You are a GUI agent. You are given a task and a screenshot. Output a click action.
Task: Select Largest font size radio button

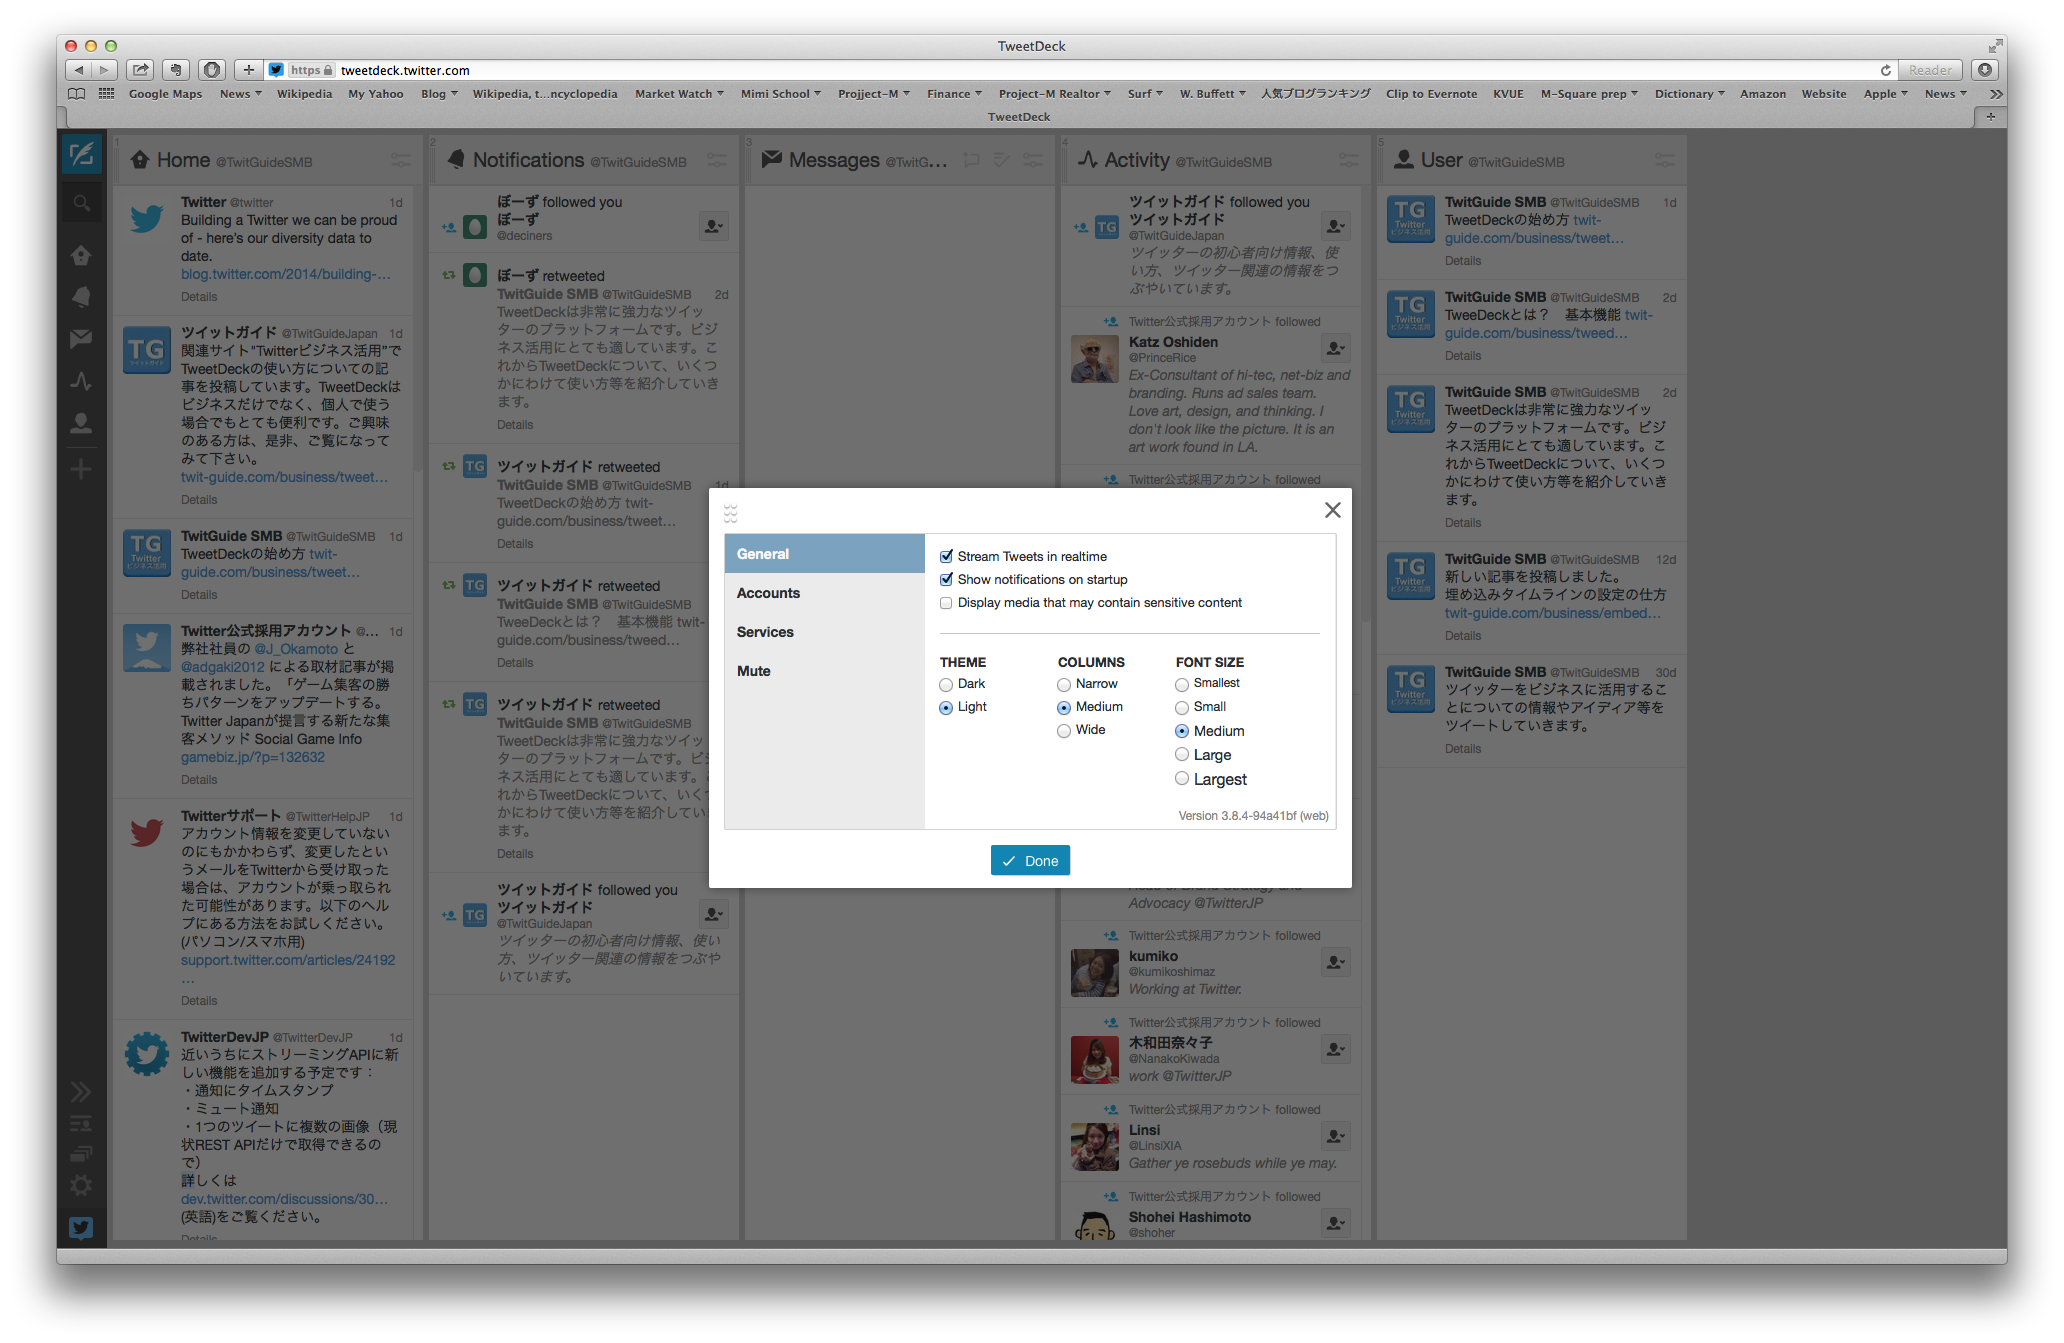[x=1182, y=779]
